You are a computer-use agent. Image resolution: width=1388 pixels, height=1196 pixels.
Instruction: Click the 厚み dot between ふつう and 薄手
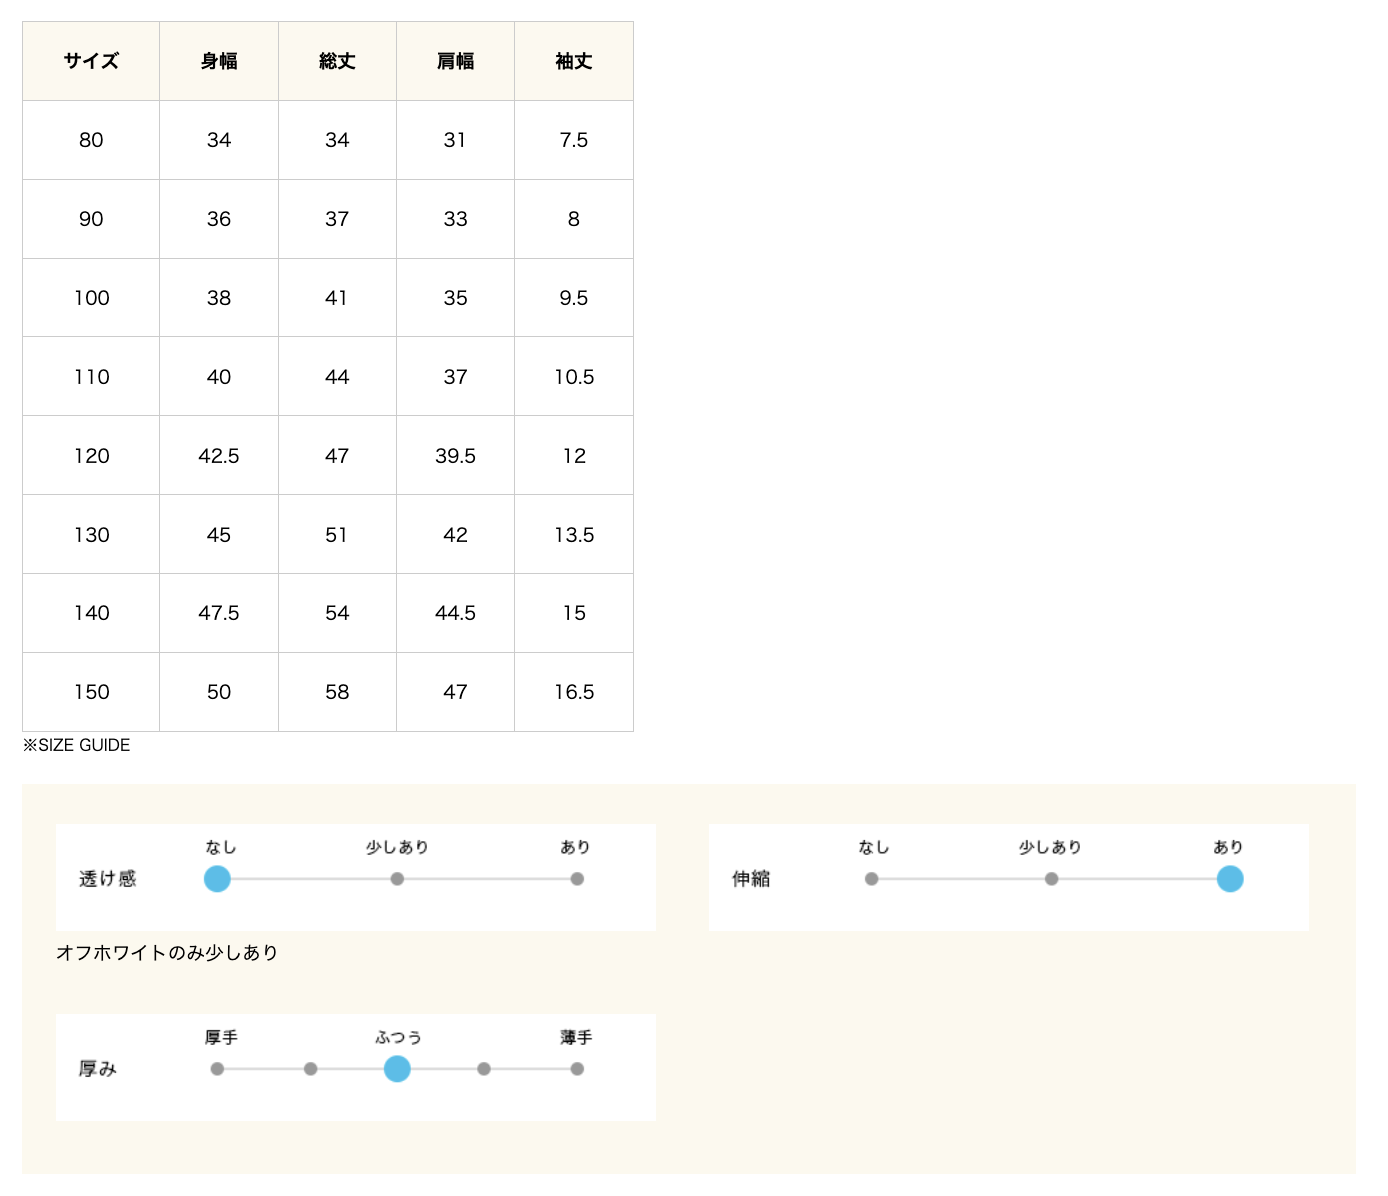pyautogui.click(x=484, y=1069)
